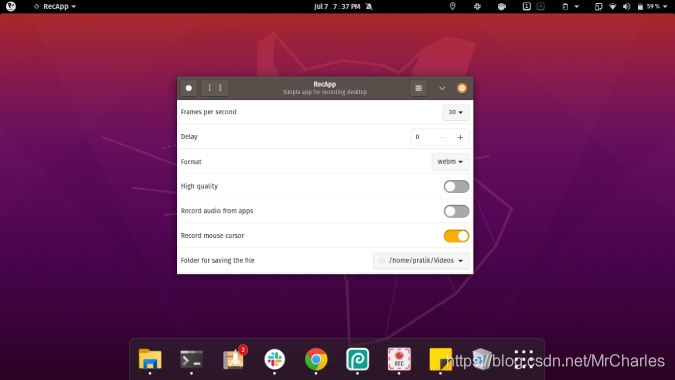Viewport: 675px width, 380px height.
Task: Increase the Delay with plus button
Action: pyautogui.click(x=460, y=137)
